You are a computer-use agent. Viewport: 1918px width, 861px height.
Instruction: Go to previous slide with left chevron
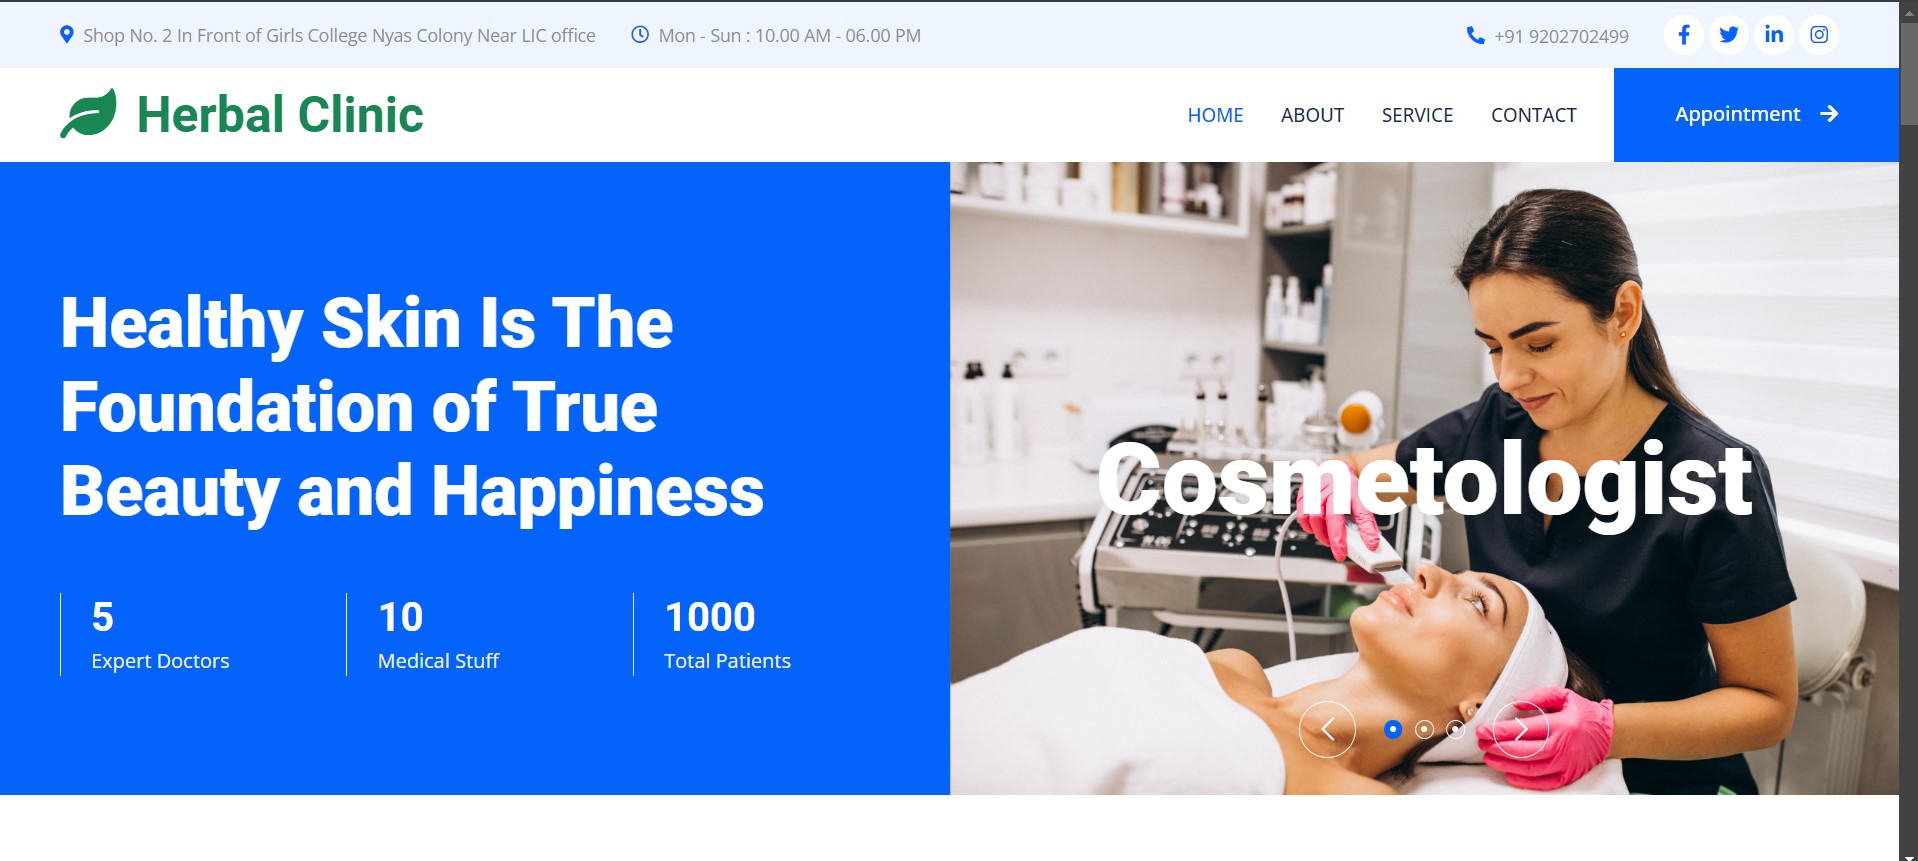(x=1327, y=730)
